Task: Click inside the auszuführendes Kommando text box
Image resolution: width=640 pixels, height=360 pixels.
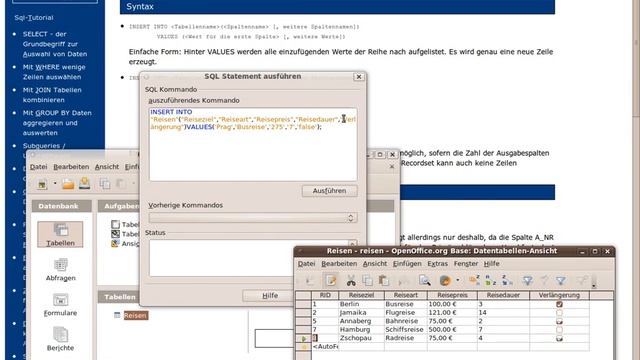Action: click(253, 144)
